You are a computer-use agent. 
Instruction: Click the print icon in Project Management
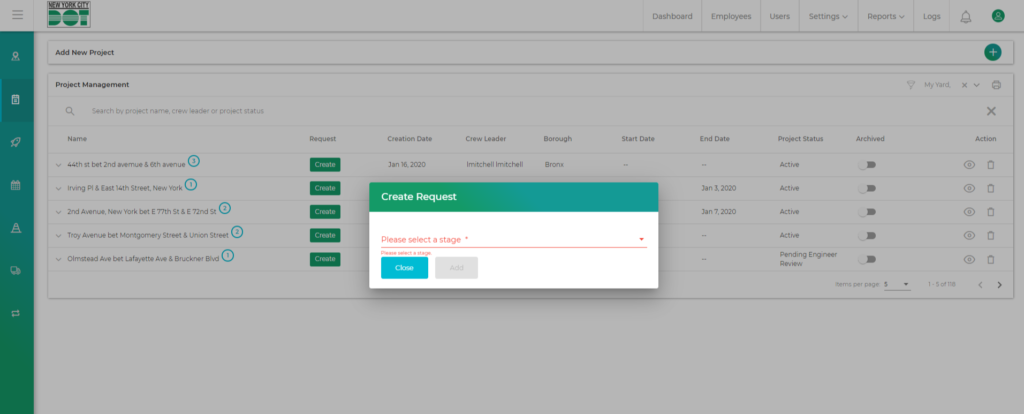(x=996, y=86)
